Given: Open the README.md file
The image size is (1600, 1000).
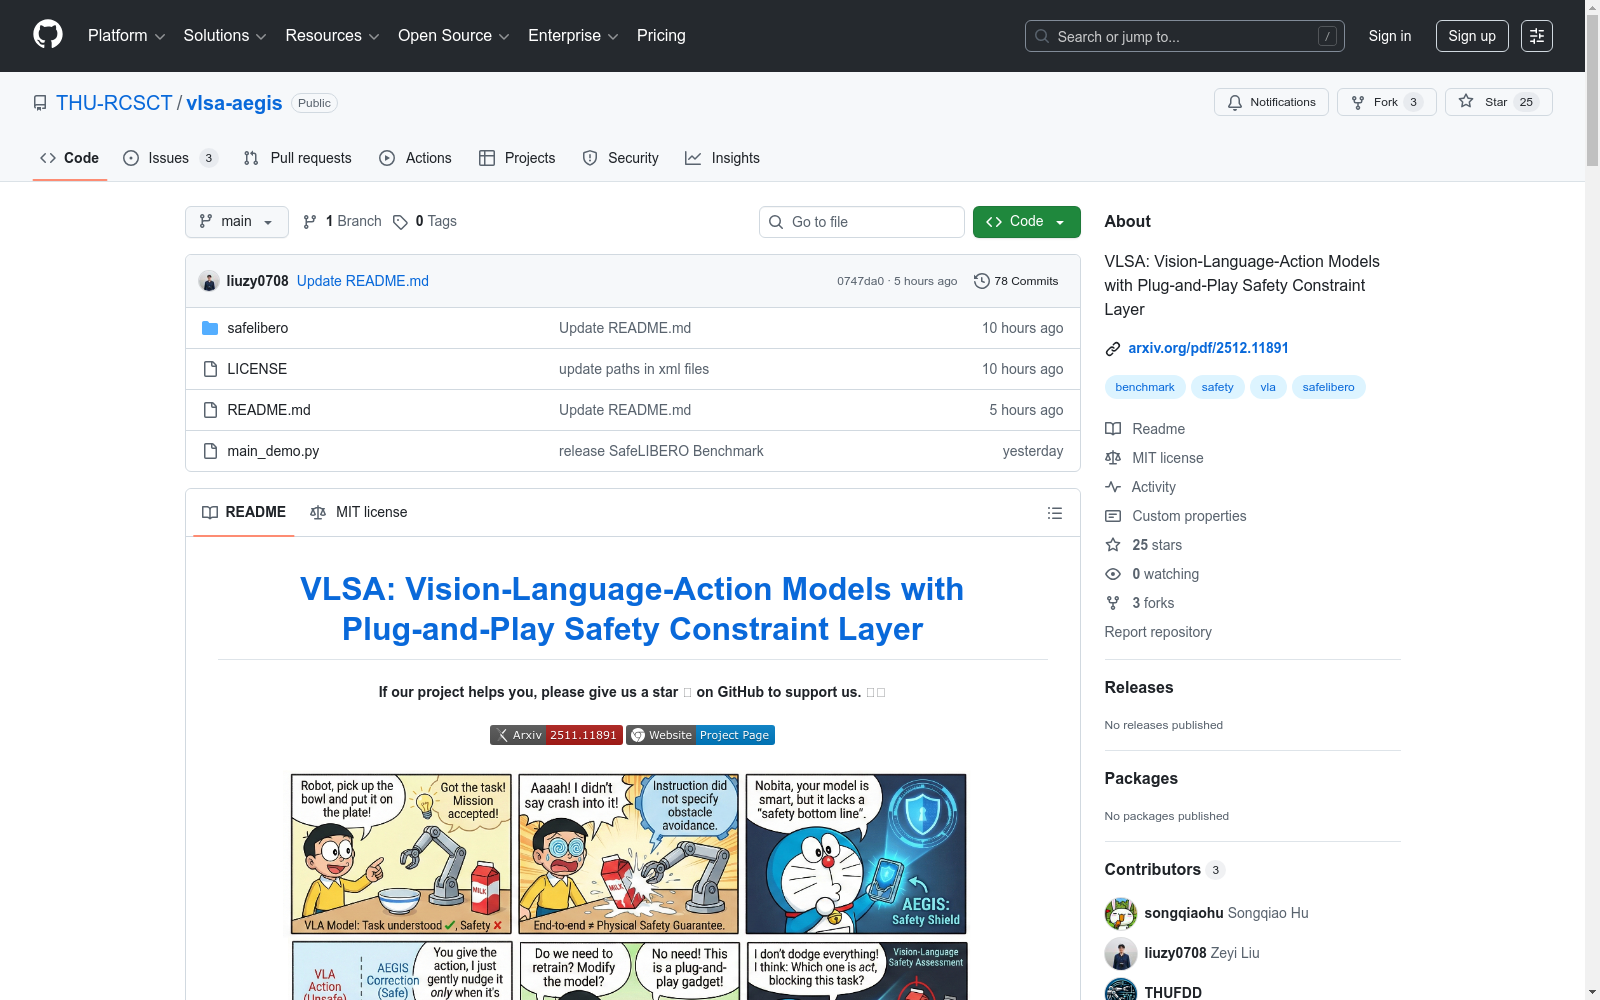Looking at the screenshot, I should 269,410.
